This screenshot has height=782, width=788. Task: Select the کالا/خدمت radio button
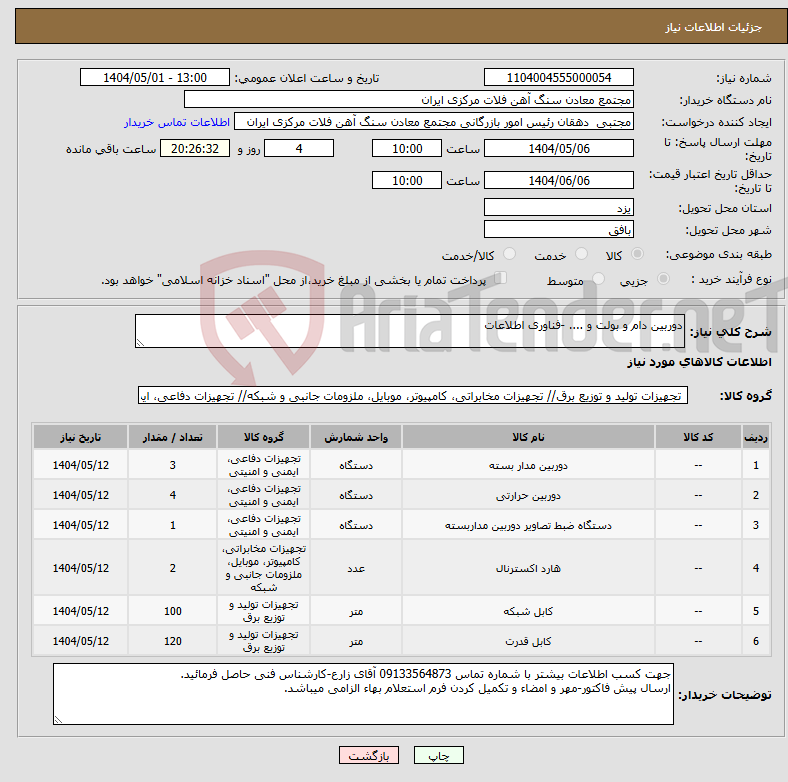click(510, 254)
